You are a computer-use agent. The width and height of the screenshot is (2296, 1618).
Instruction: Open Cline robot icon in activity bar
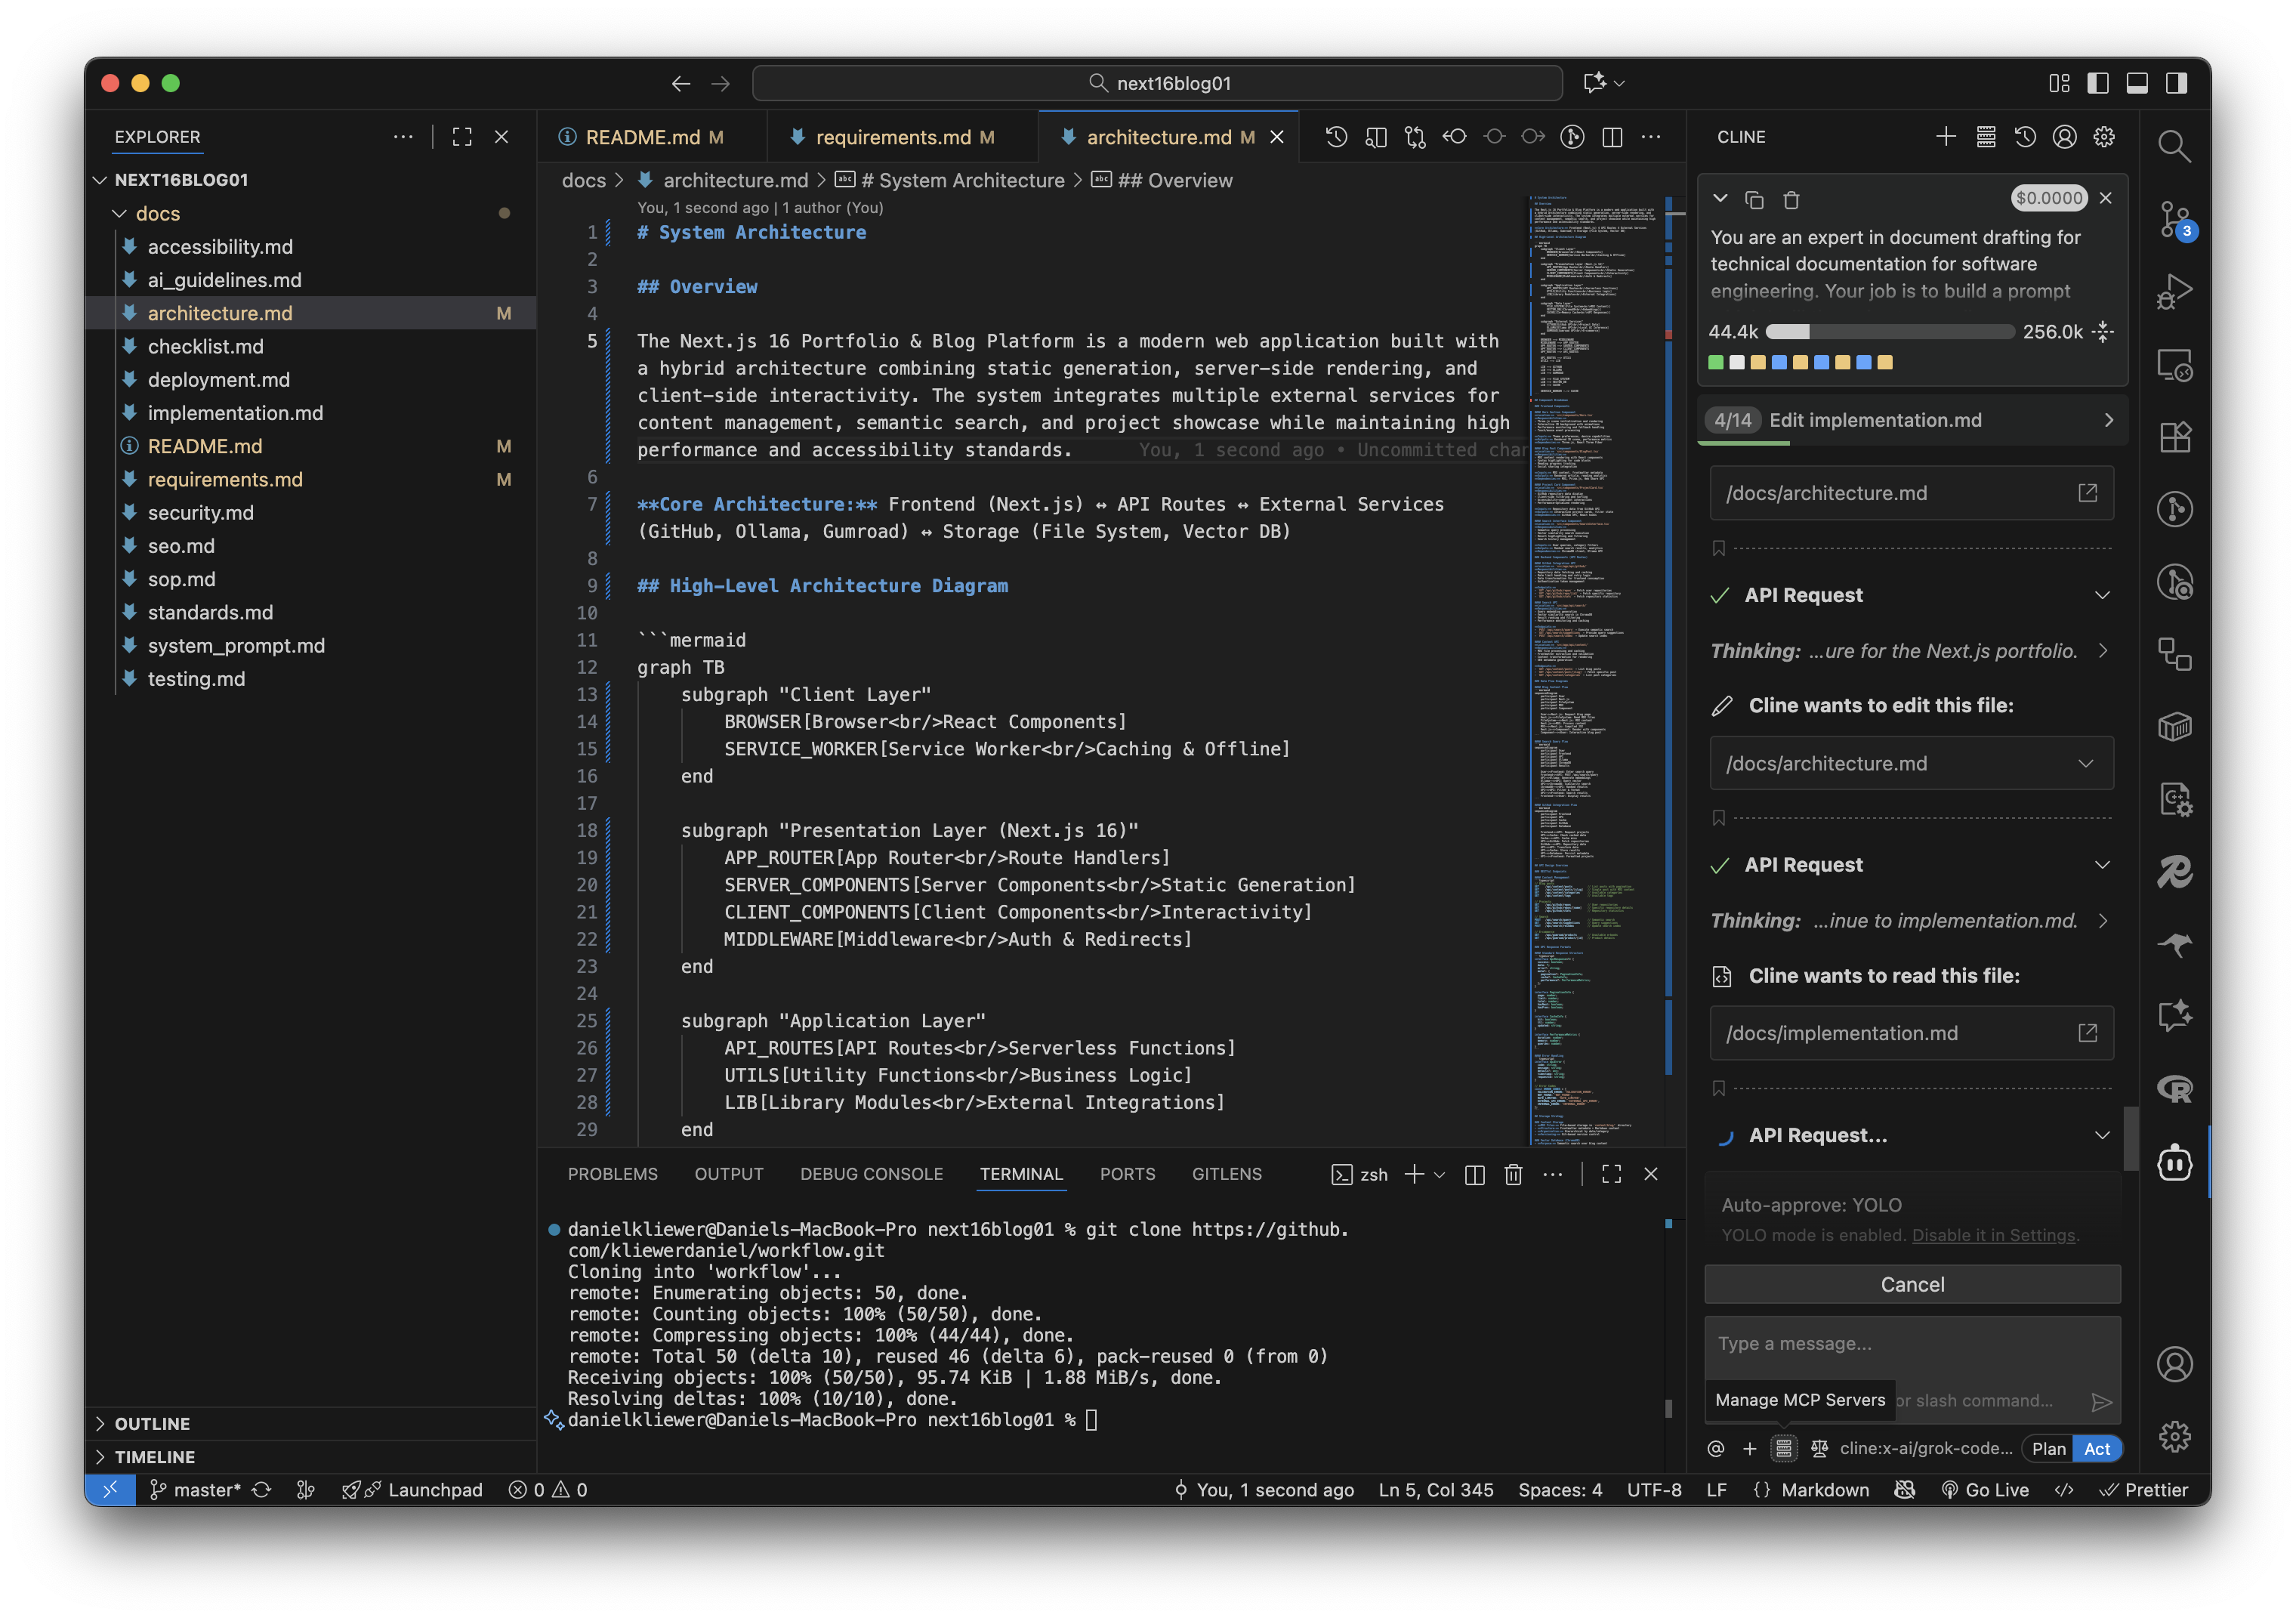[x=2174, y=1162]
